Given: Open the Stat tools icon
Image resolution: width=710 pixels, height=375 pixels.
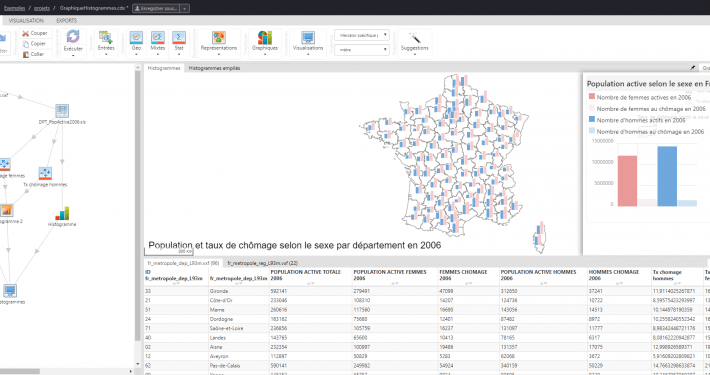Looking at the screenshot, I should click(x=179, y=38).
